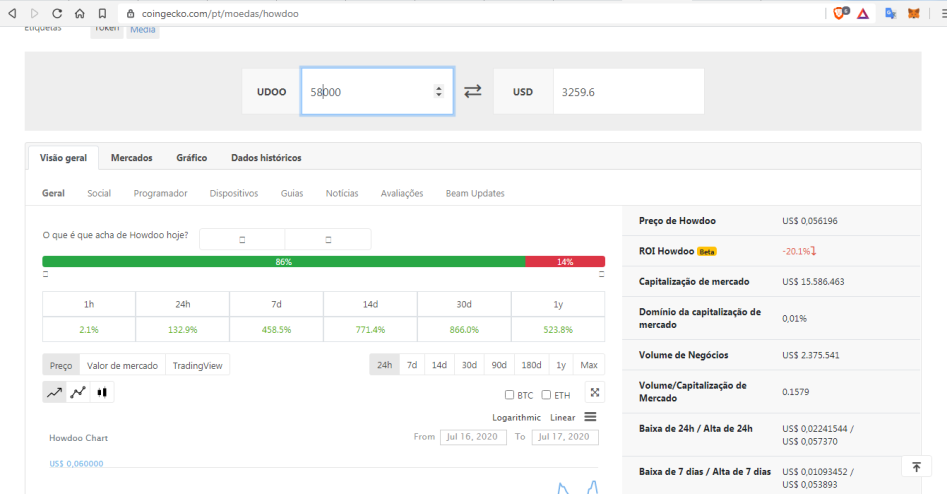Screen dimensions: 947x494
Task: Open the chart hamburger export menu
Action: point(590,417)
